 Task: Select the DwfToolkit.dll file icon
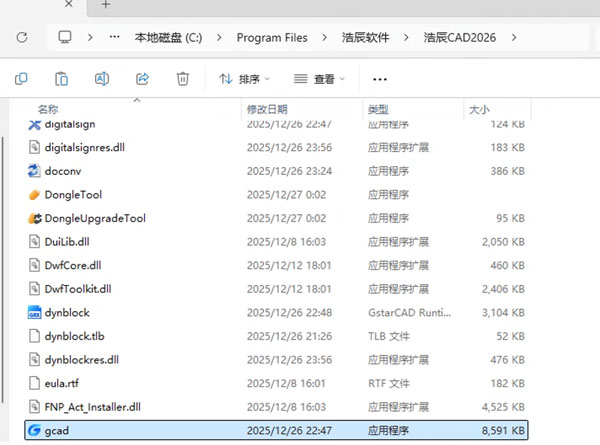point(34,289)
